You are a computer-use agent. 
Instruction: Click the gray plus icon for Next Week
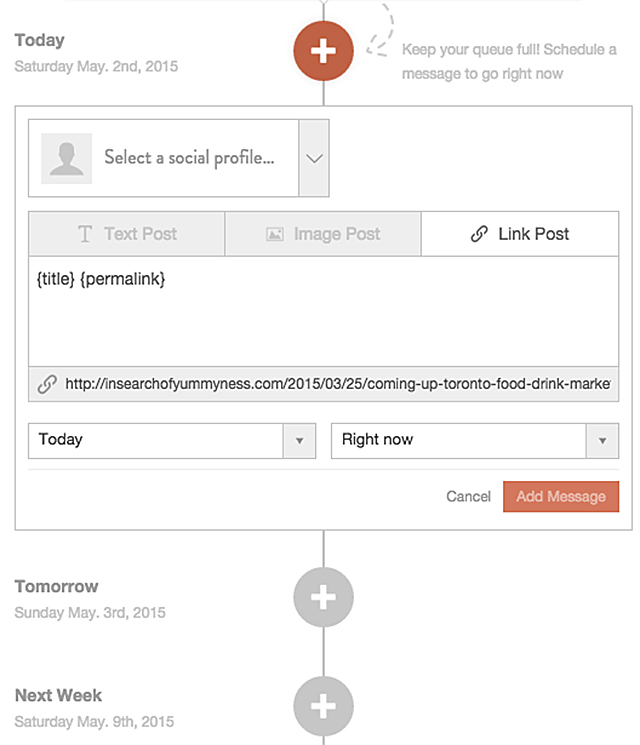point(323,707)
